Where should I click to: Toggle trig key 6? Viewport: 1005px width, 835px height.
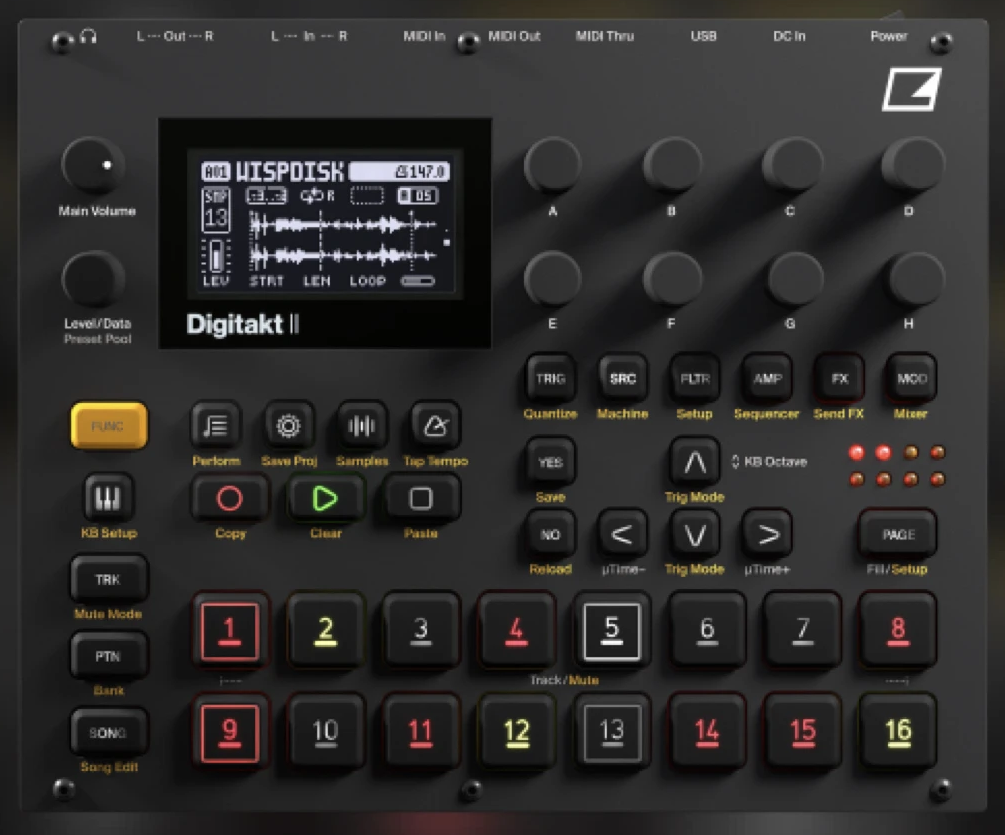pyautogui.click(x=707, y=631)
